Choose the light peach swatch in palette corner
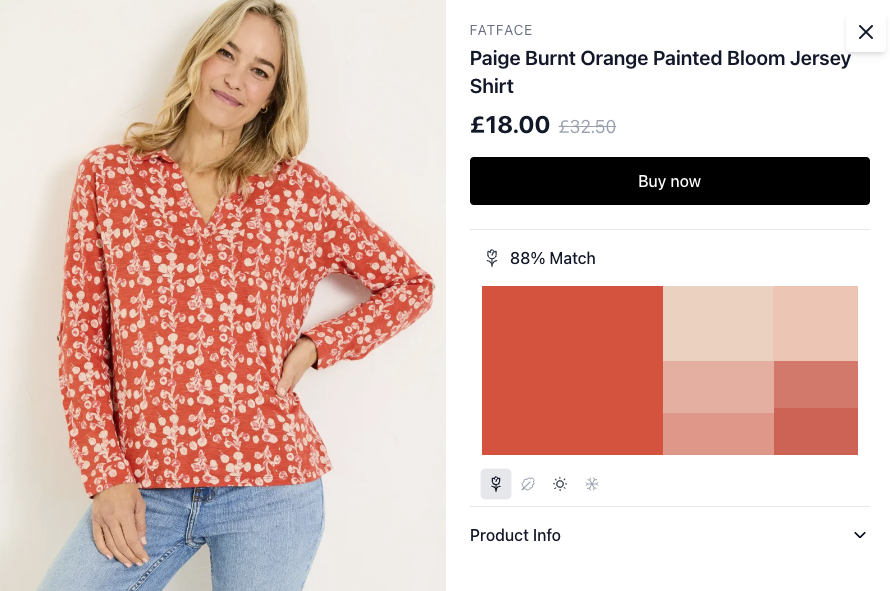 (815, 323)
